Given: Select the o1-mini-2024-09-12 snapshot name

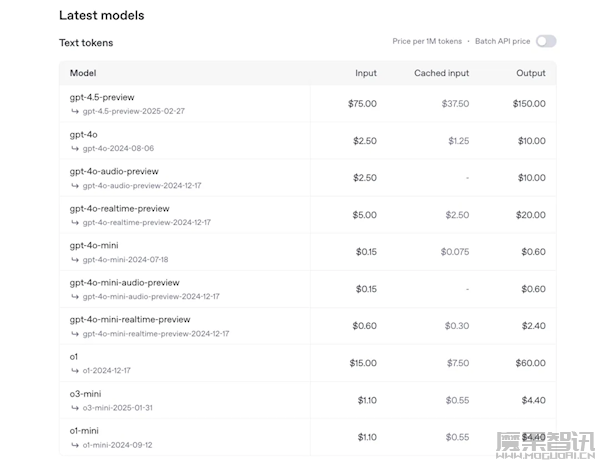Looking at the screenshot, I should (x=117, y=445).
